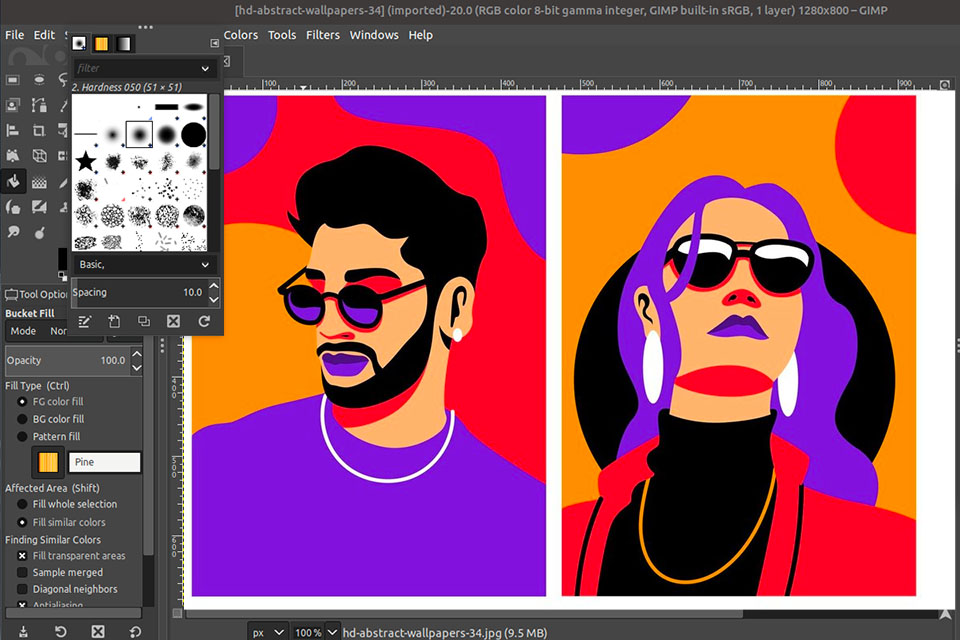Open the px unit dropdown
Image resolution: width=960 pixels, height=640 pixels.
[x=268, y=632]
